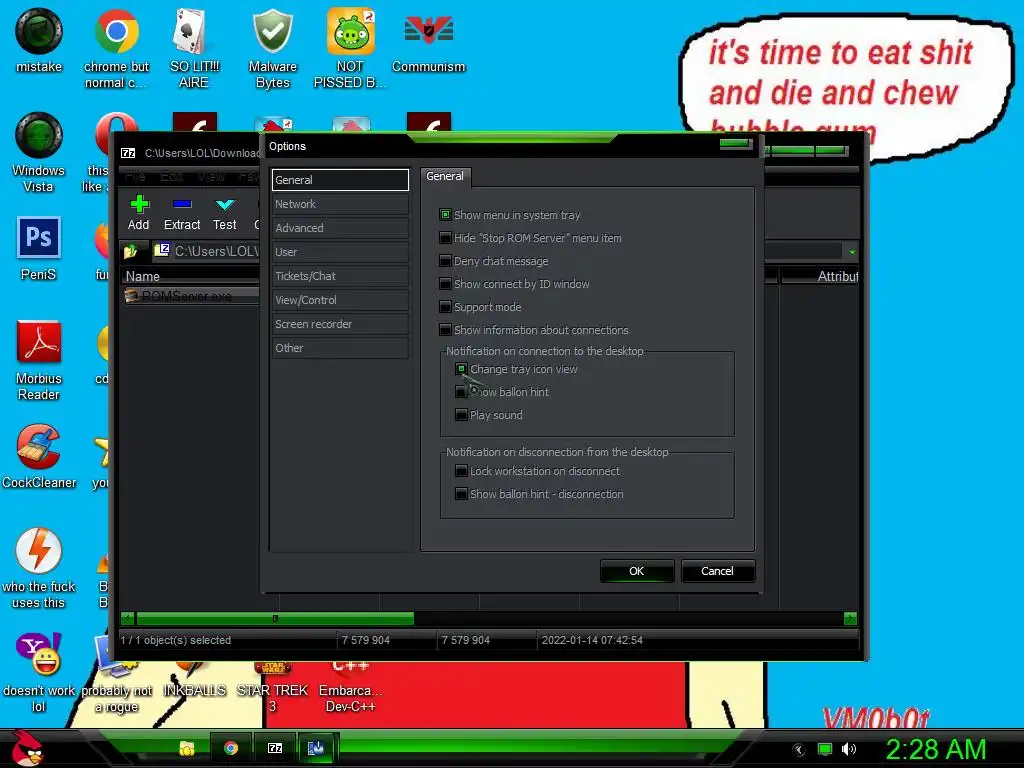Select the Screen recorder category

click(340, 324)
